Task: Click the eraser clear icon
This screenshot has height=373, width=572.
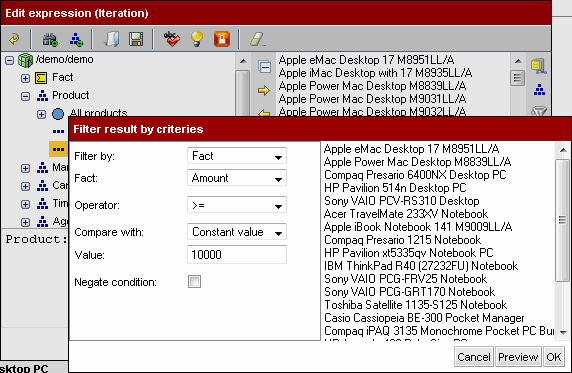Action: coord(258,39)
